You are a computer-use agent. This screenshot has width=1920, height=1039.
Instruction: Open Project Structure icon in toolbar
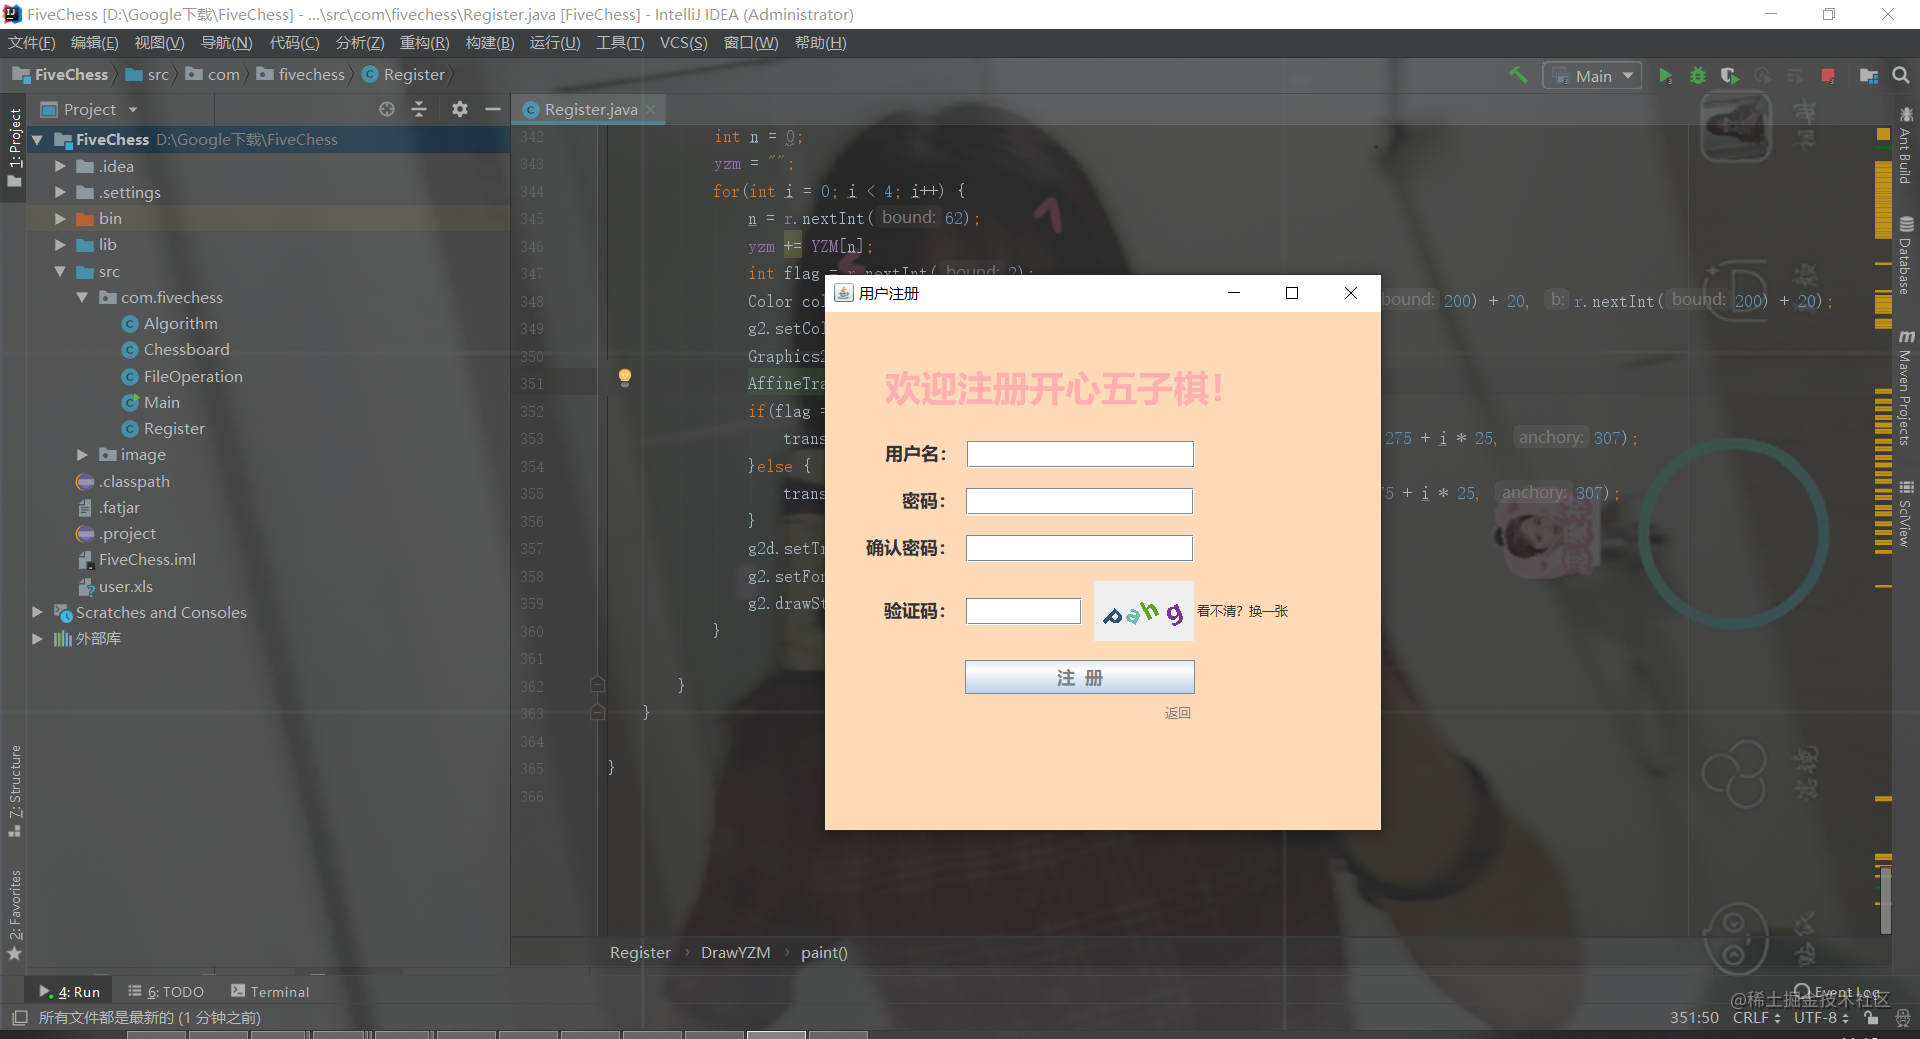pyautogui.click(x=1868, y=76)
